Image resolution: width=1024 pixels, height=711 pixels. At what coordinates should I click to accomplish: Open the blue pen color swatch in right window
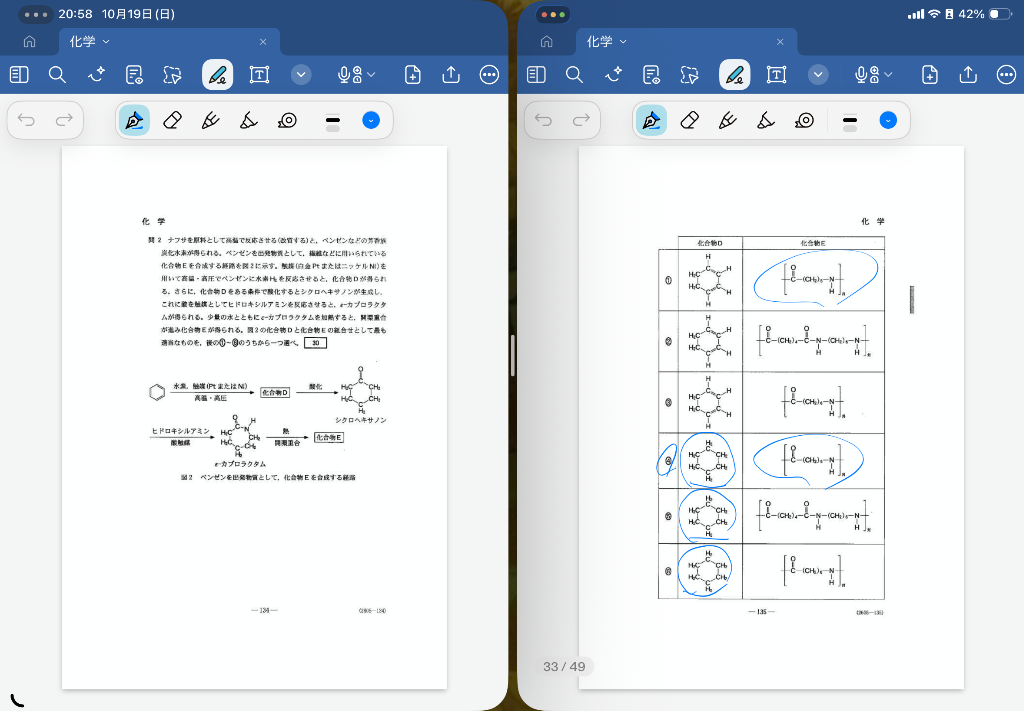tap(888, 121)
